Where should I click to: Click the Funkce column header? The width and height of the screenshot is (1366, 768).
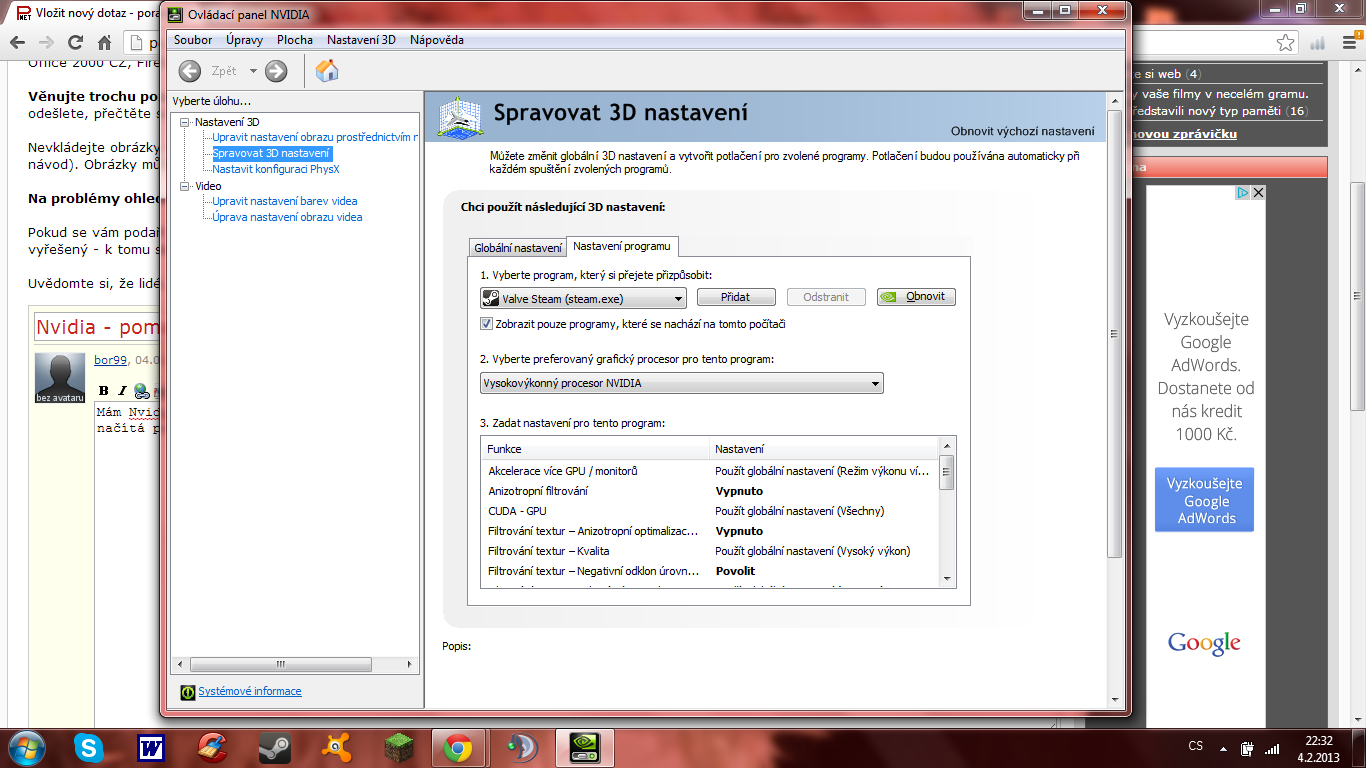[595, 449]
